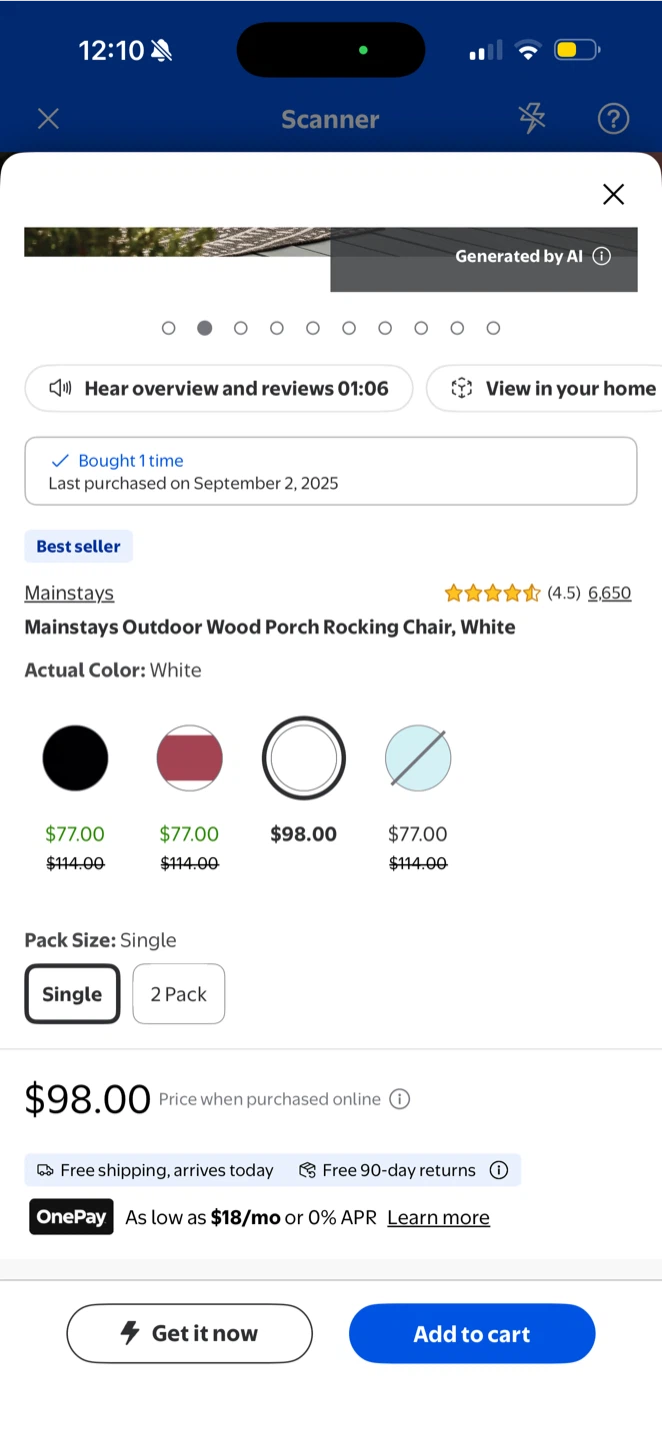Open OnePay Learn more link

tap(438, 1217)
